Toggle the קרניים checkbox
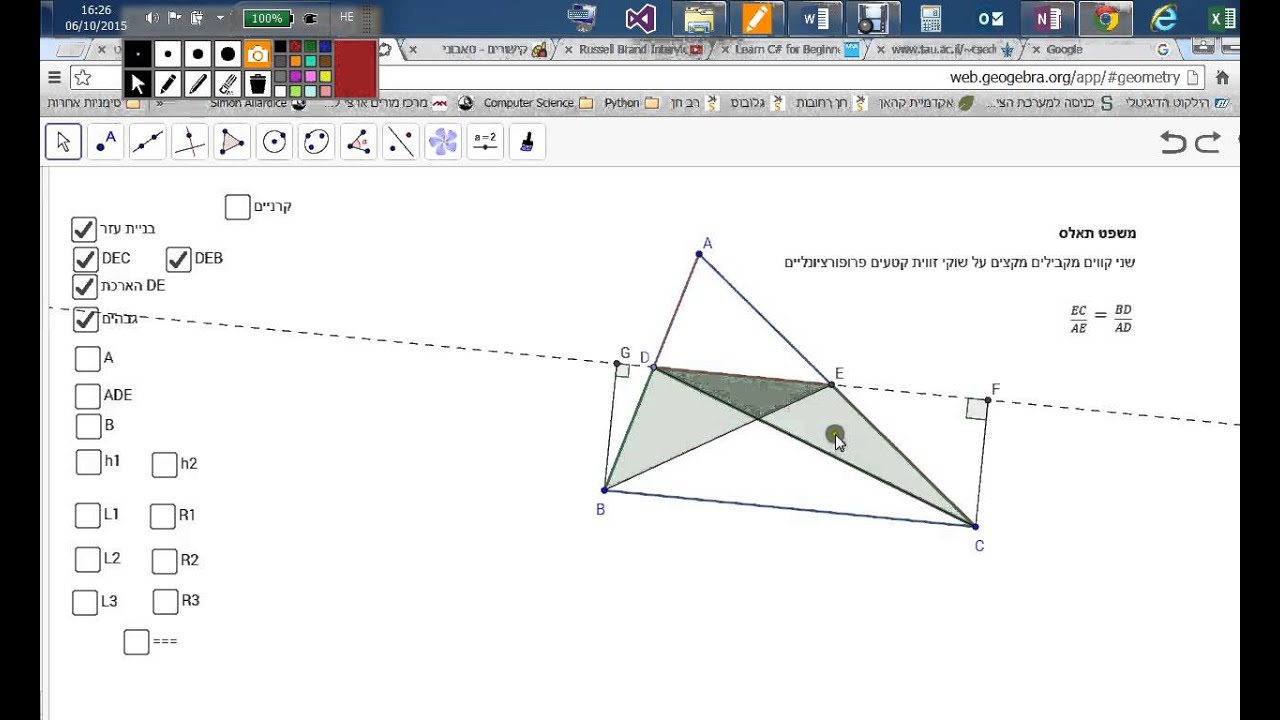 [237, 207]
